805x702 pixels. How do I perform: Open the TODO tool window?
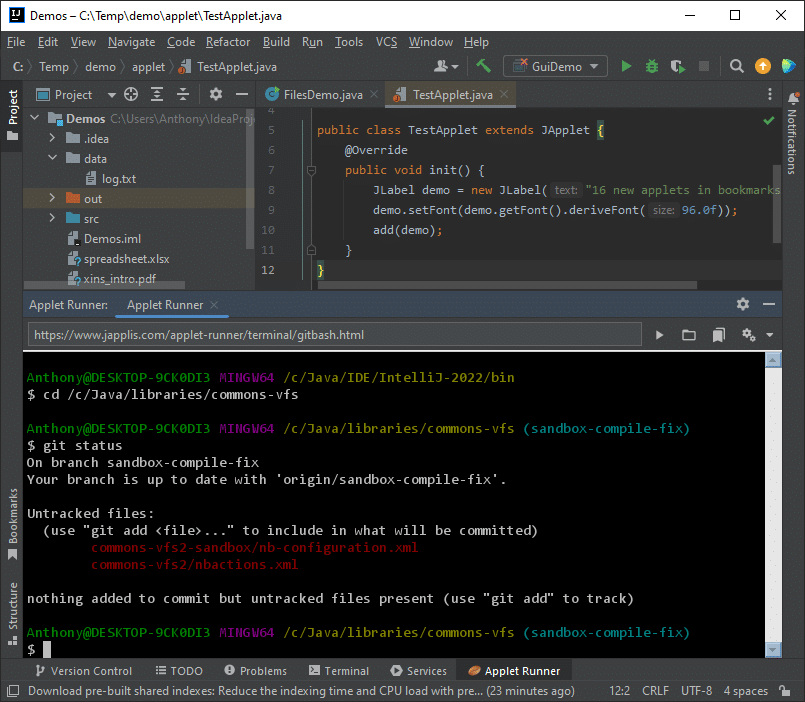179,671
